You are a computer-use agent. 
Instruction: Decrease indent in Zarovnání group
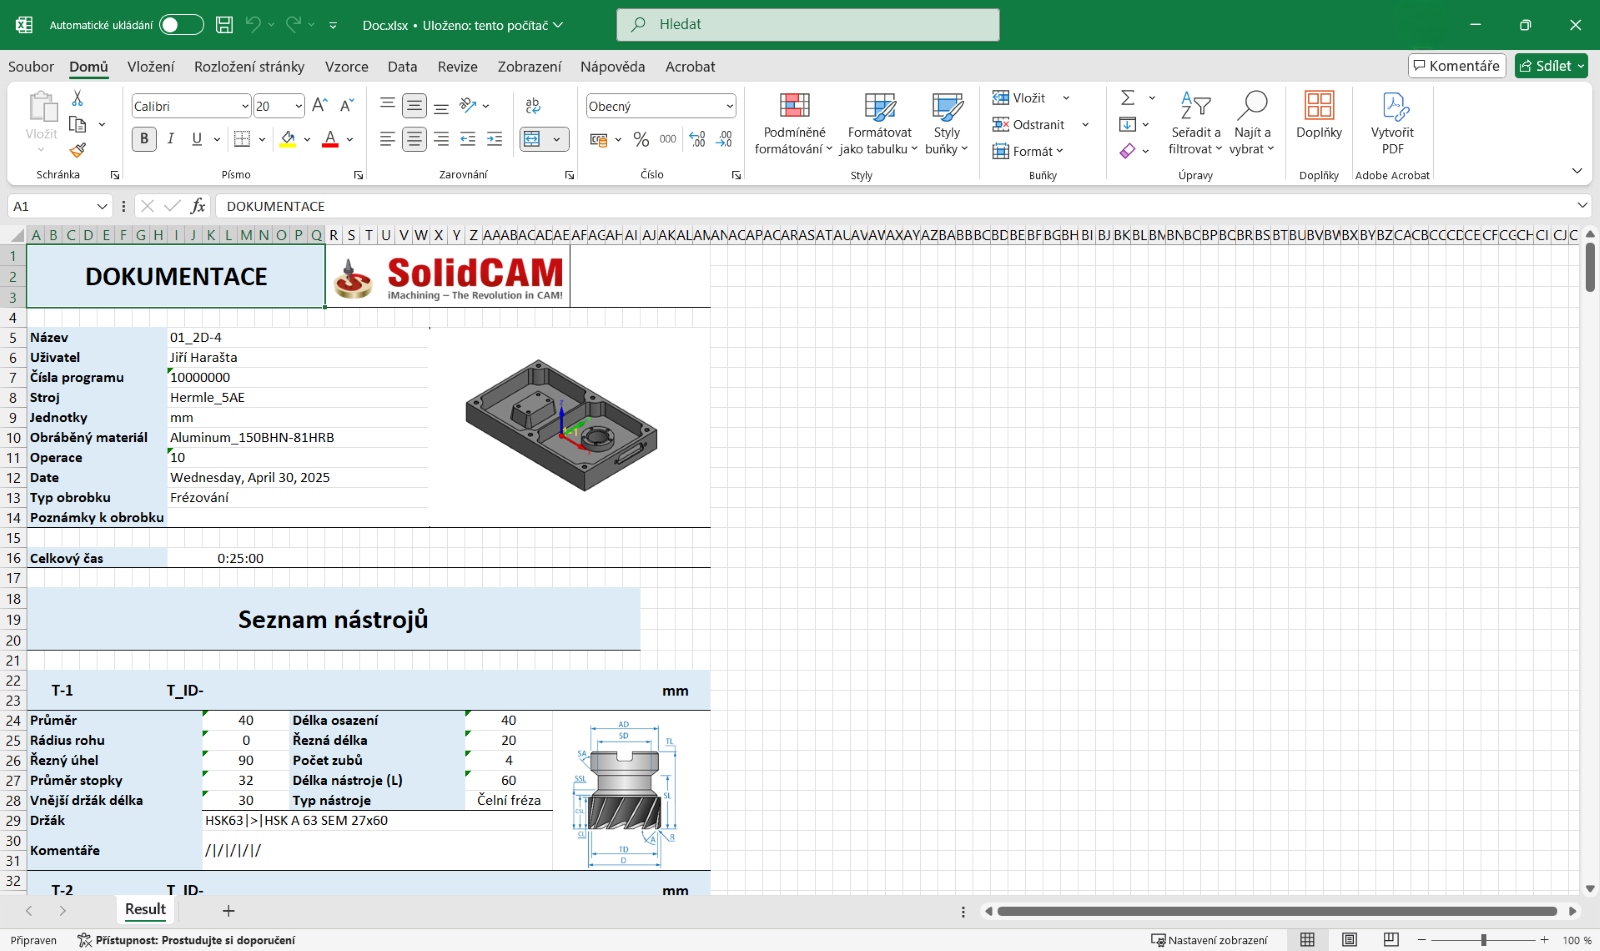coord(468,139)
